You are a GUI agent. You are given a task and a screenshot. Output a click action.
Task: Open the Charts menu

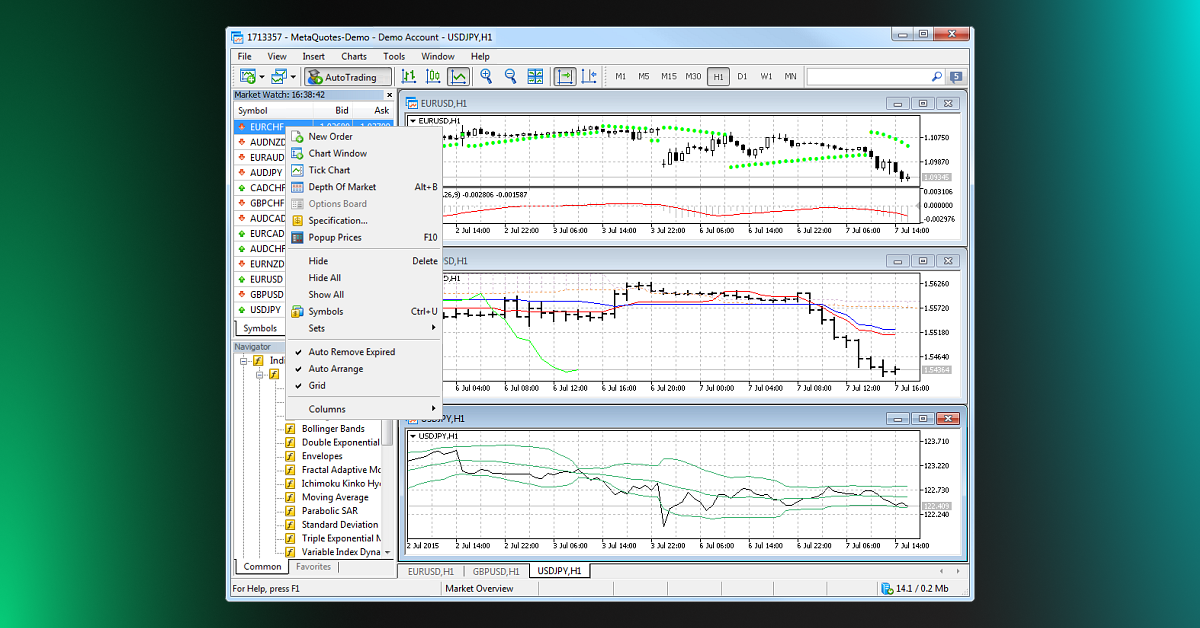point(354,57)
